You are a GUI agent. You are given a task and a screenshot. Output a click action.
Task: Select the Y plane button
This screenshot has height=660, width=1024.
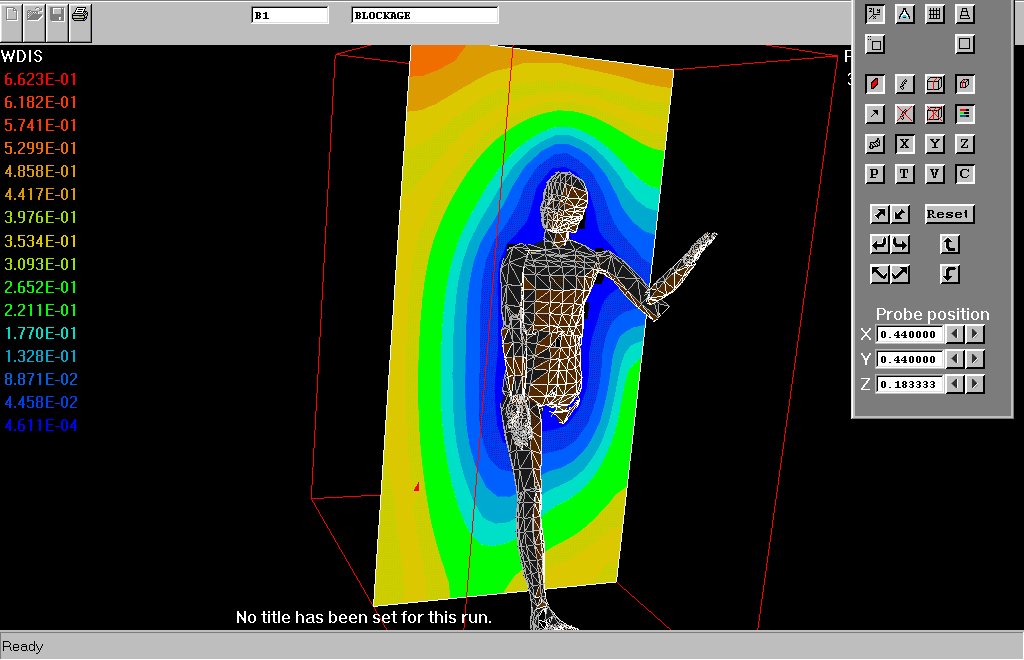(934, 144)
